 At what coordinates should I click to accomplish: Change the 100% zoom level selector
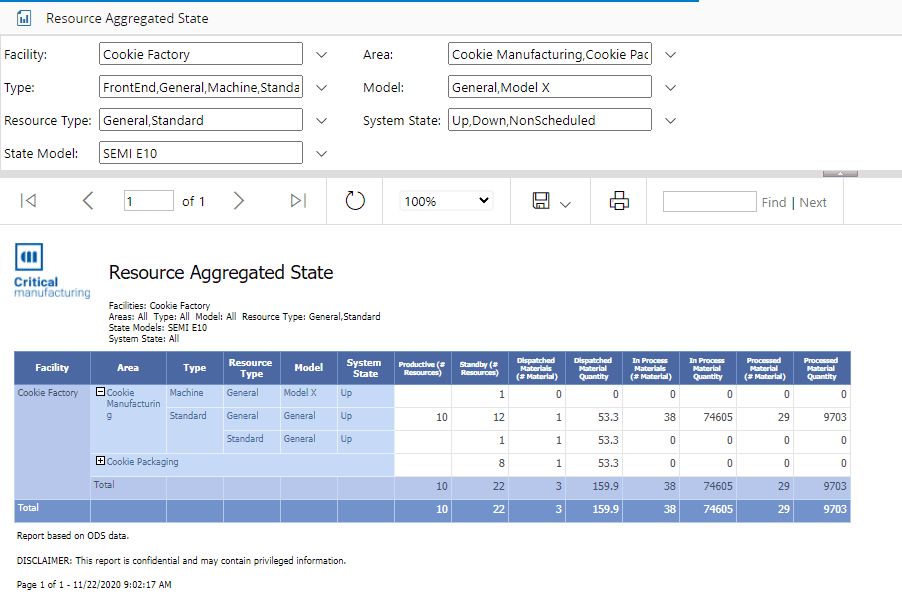(446, 201)
